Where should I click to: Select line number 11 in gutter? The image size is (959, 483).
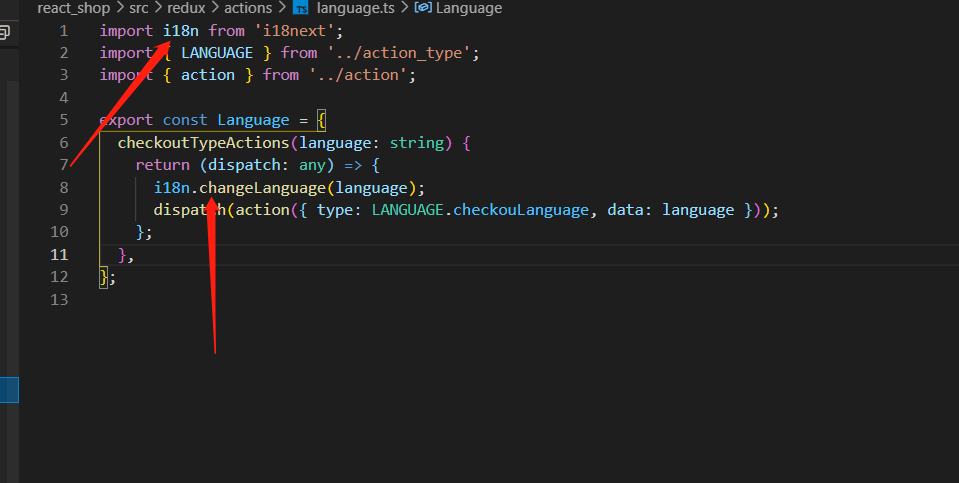pyautogui.click(x=59, y=254)
